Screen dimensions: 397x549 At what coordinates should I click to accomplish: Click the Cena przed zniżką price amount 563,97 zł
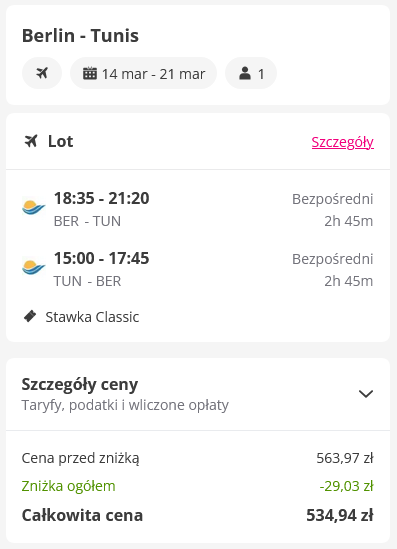(x=345, y=458)
